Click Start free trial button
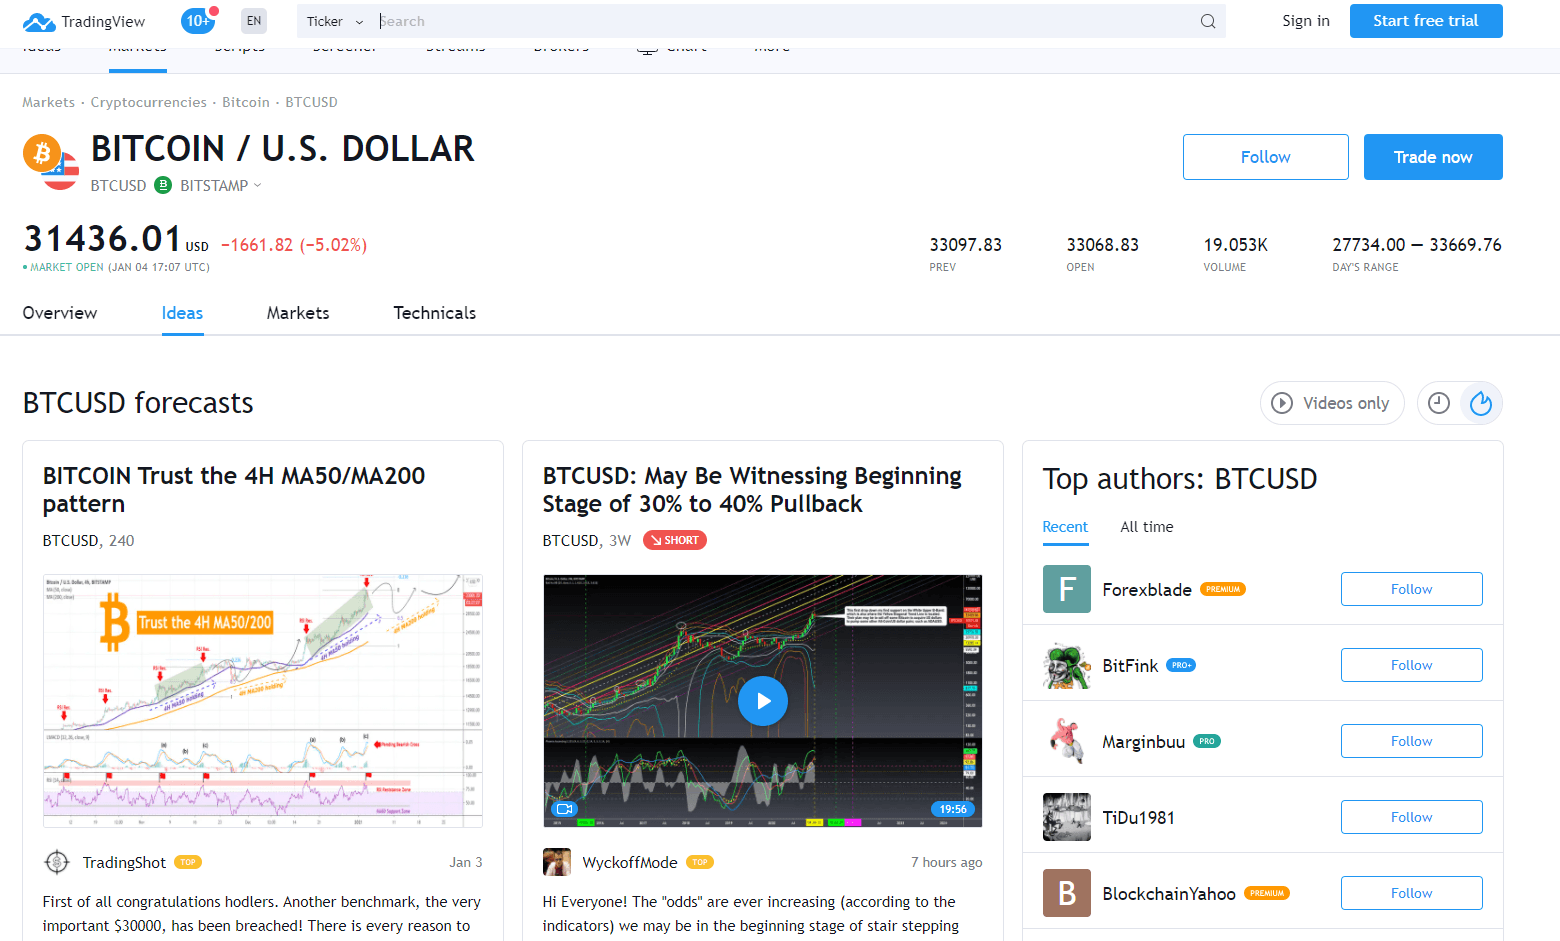Viewport: 1560px width, 941px height. tap(1426, 21)
